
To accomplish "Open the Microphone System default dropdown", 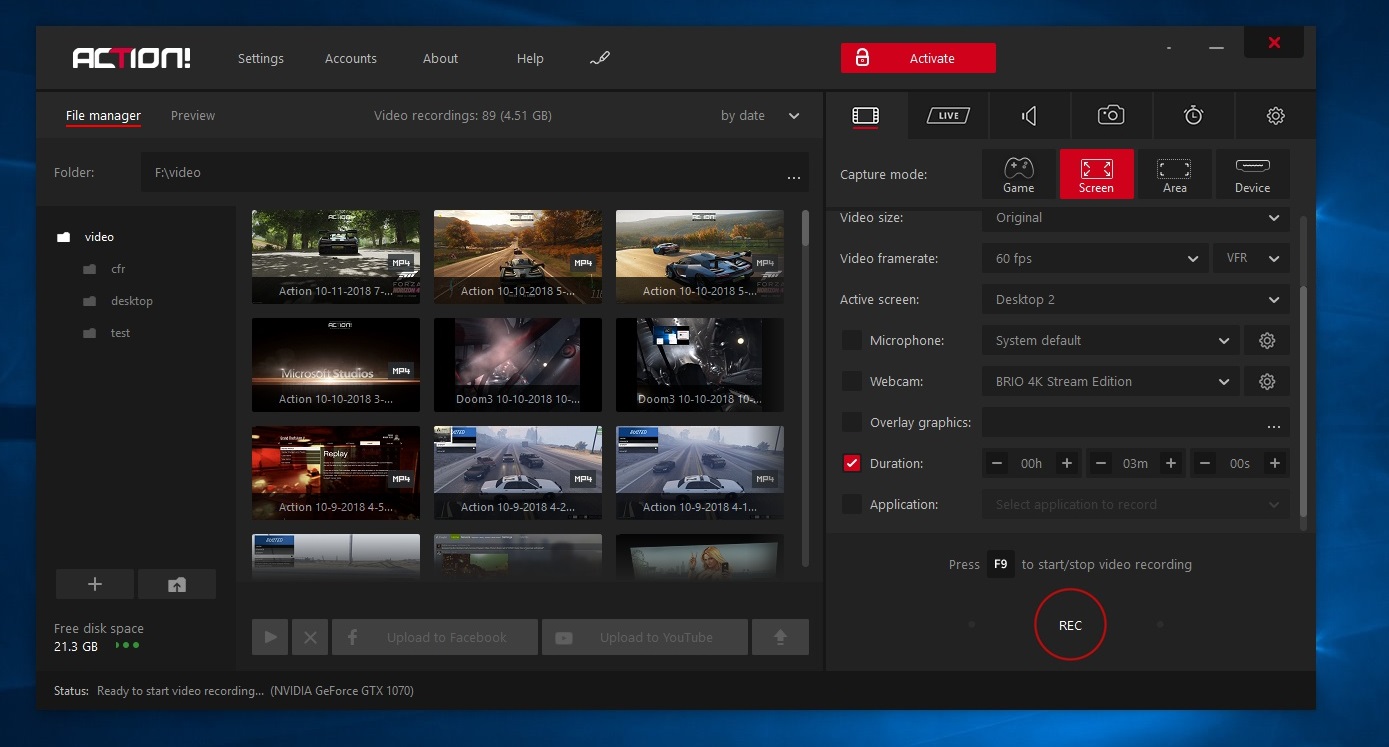I will [1111, 341].
